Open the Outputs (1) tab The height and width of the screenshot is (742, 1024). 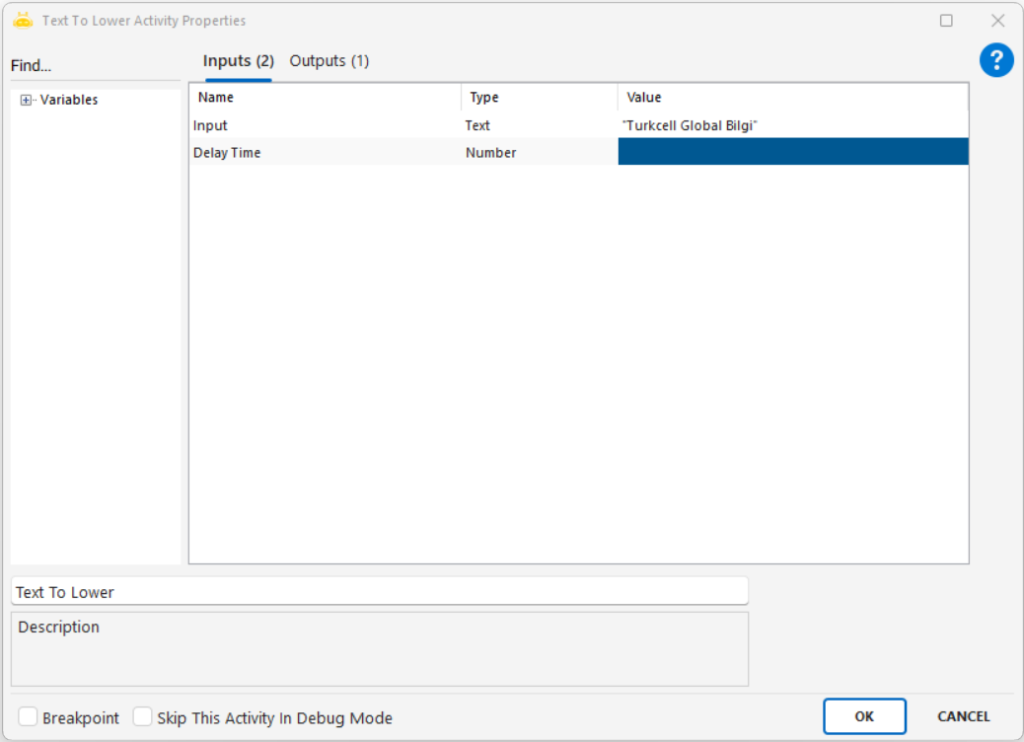[329, 61]
